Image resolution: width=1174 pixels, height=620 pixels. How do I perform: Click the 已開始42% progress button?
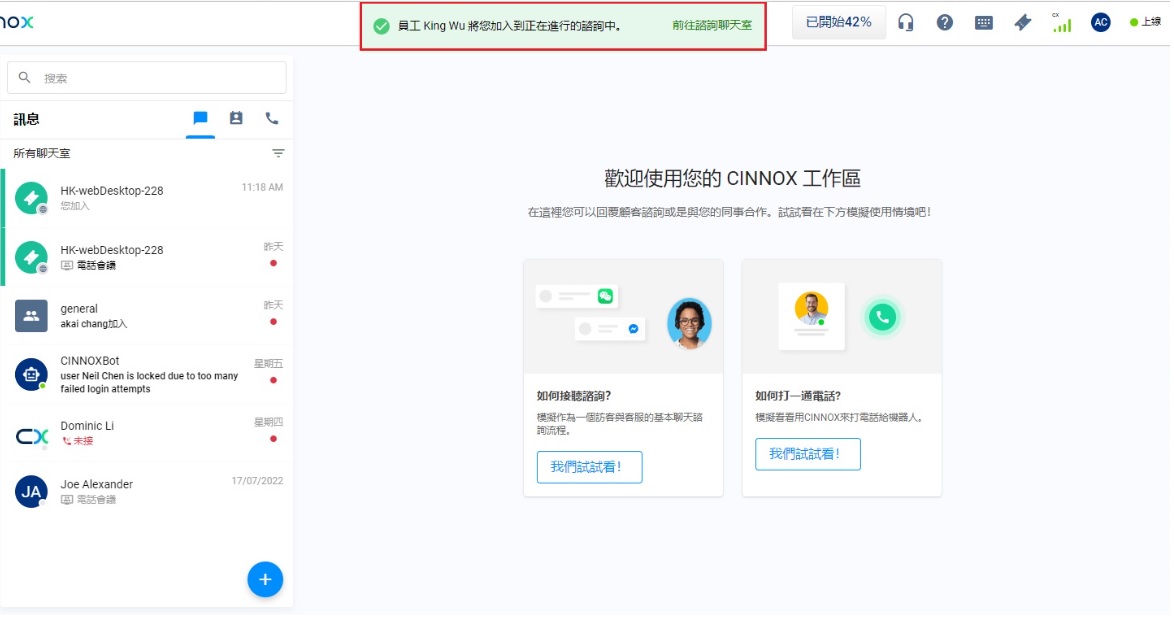(841, 22)
